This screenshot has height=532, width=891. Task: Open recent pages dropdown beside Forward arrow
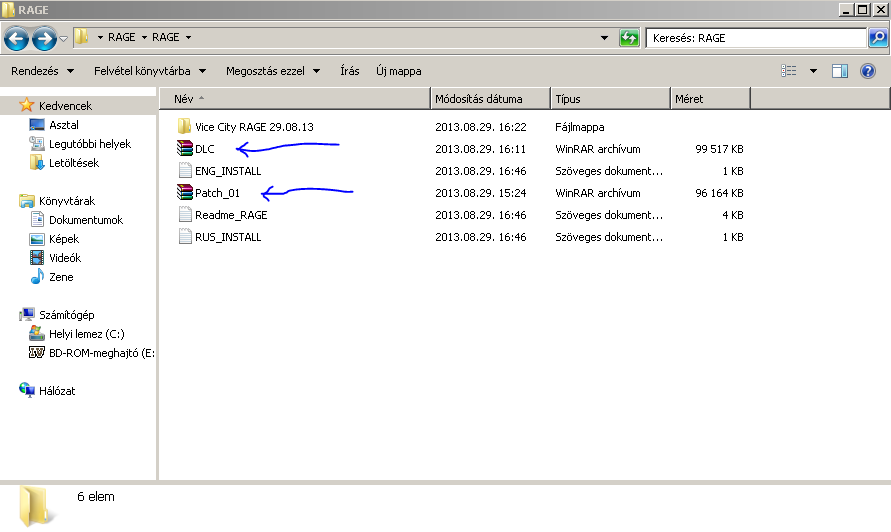[63, 39]
